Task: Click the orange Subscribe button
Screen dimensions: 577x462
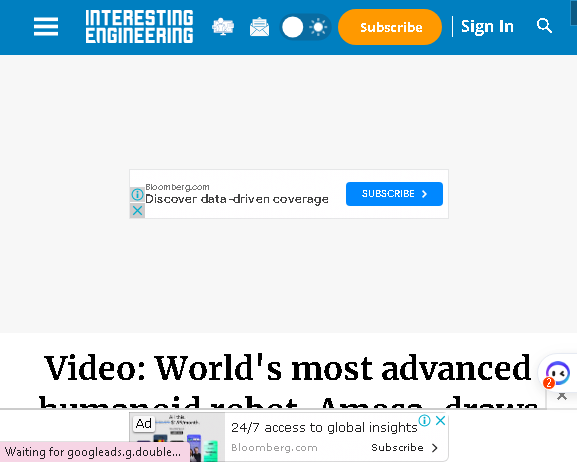Action: (390, 27)
